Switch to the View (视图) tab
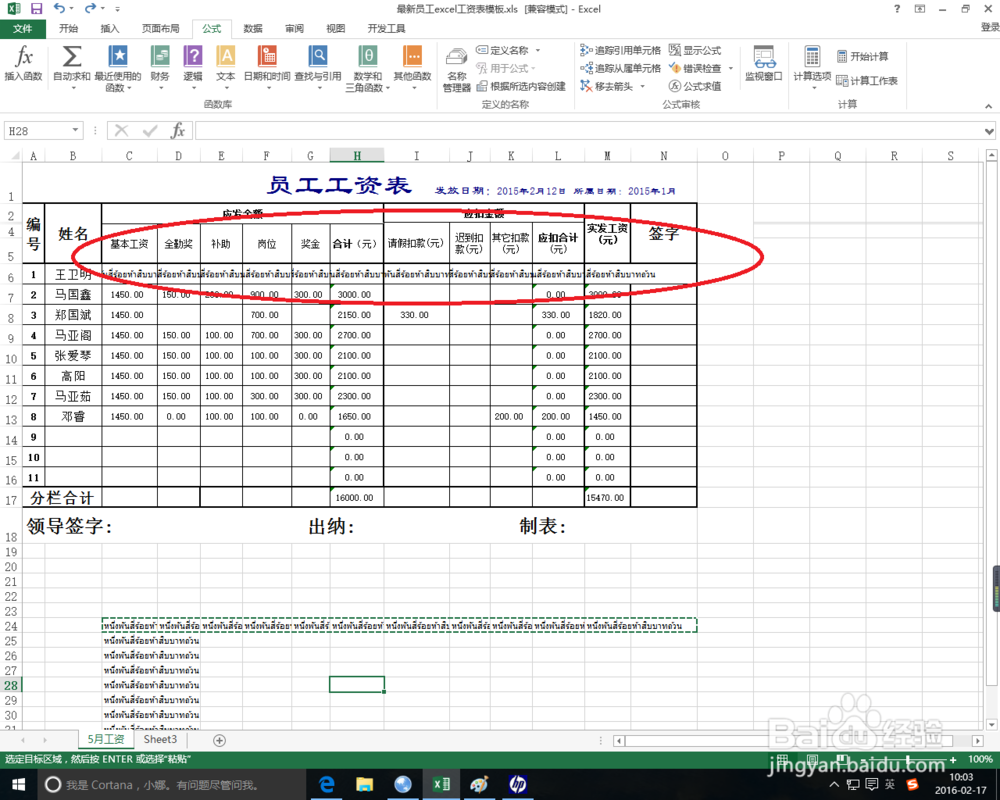1000x800 pixels. tap(335, 29)
